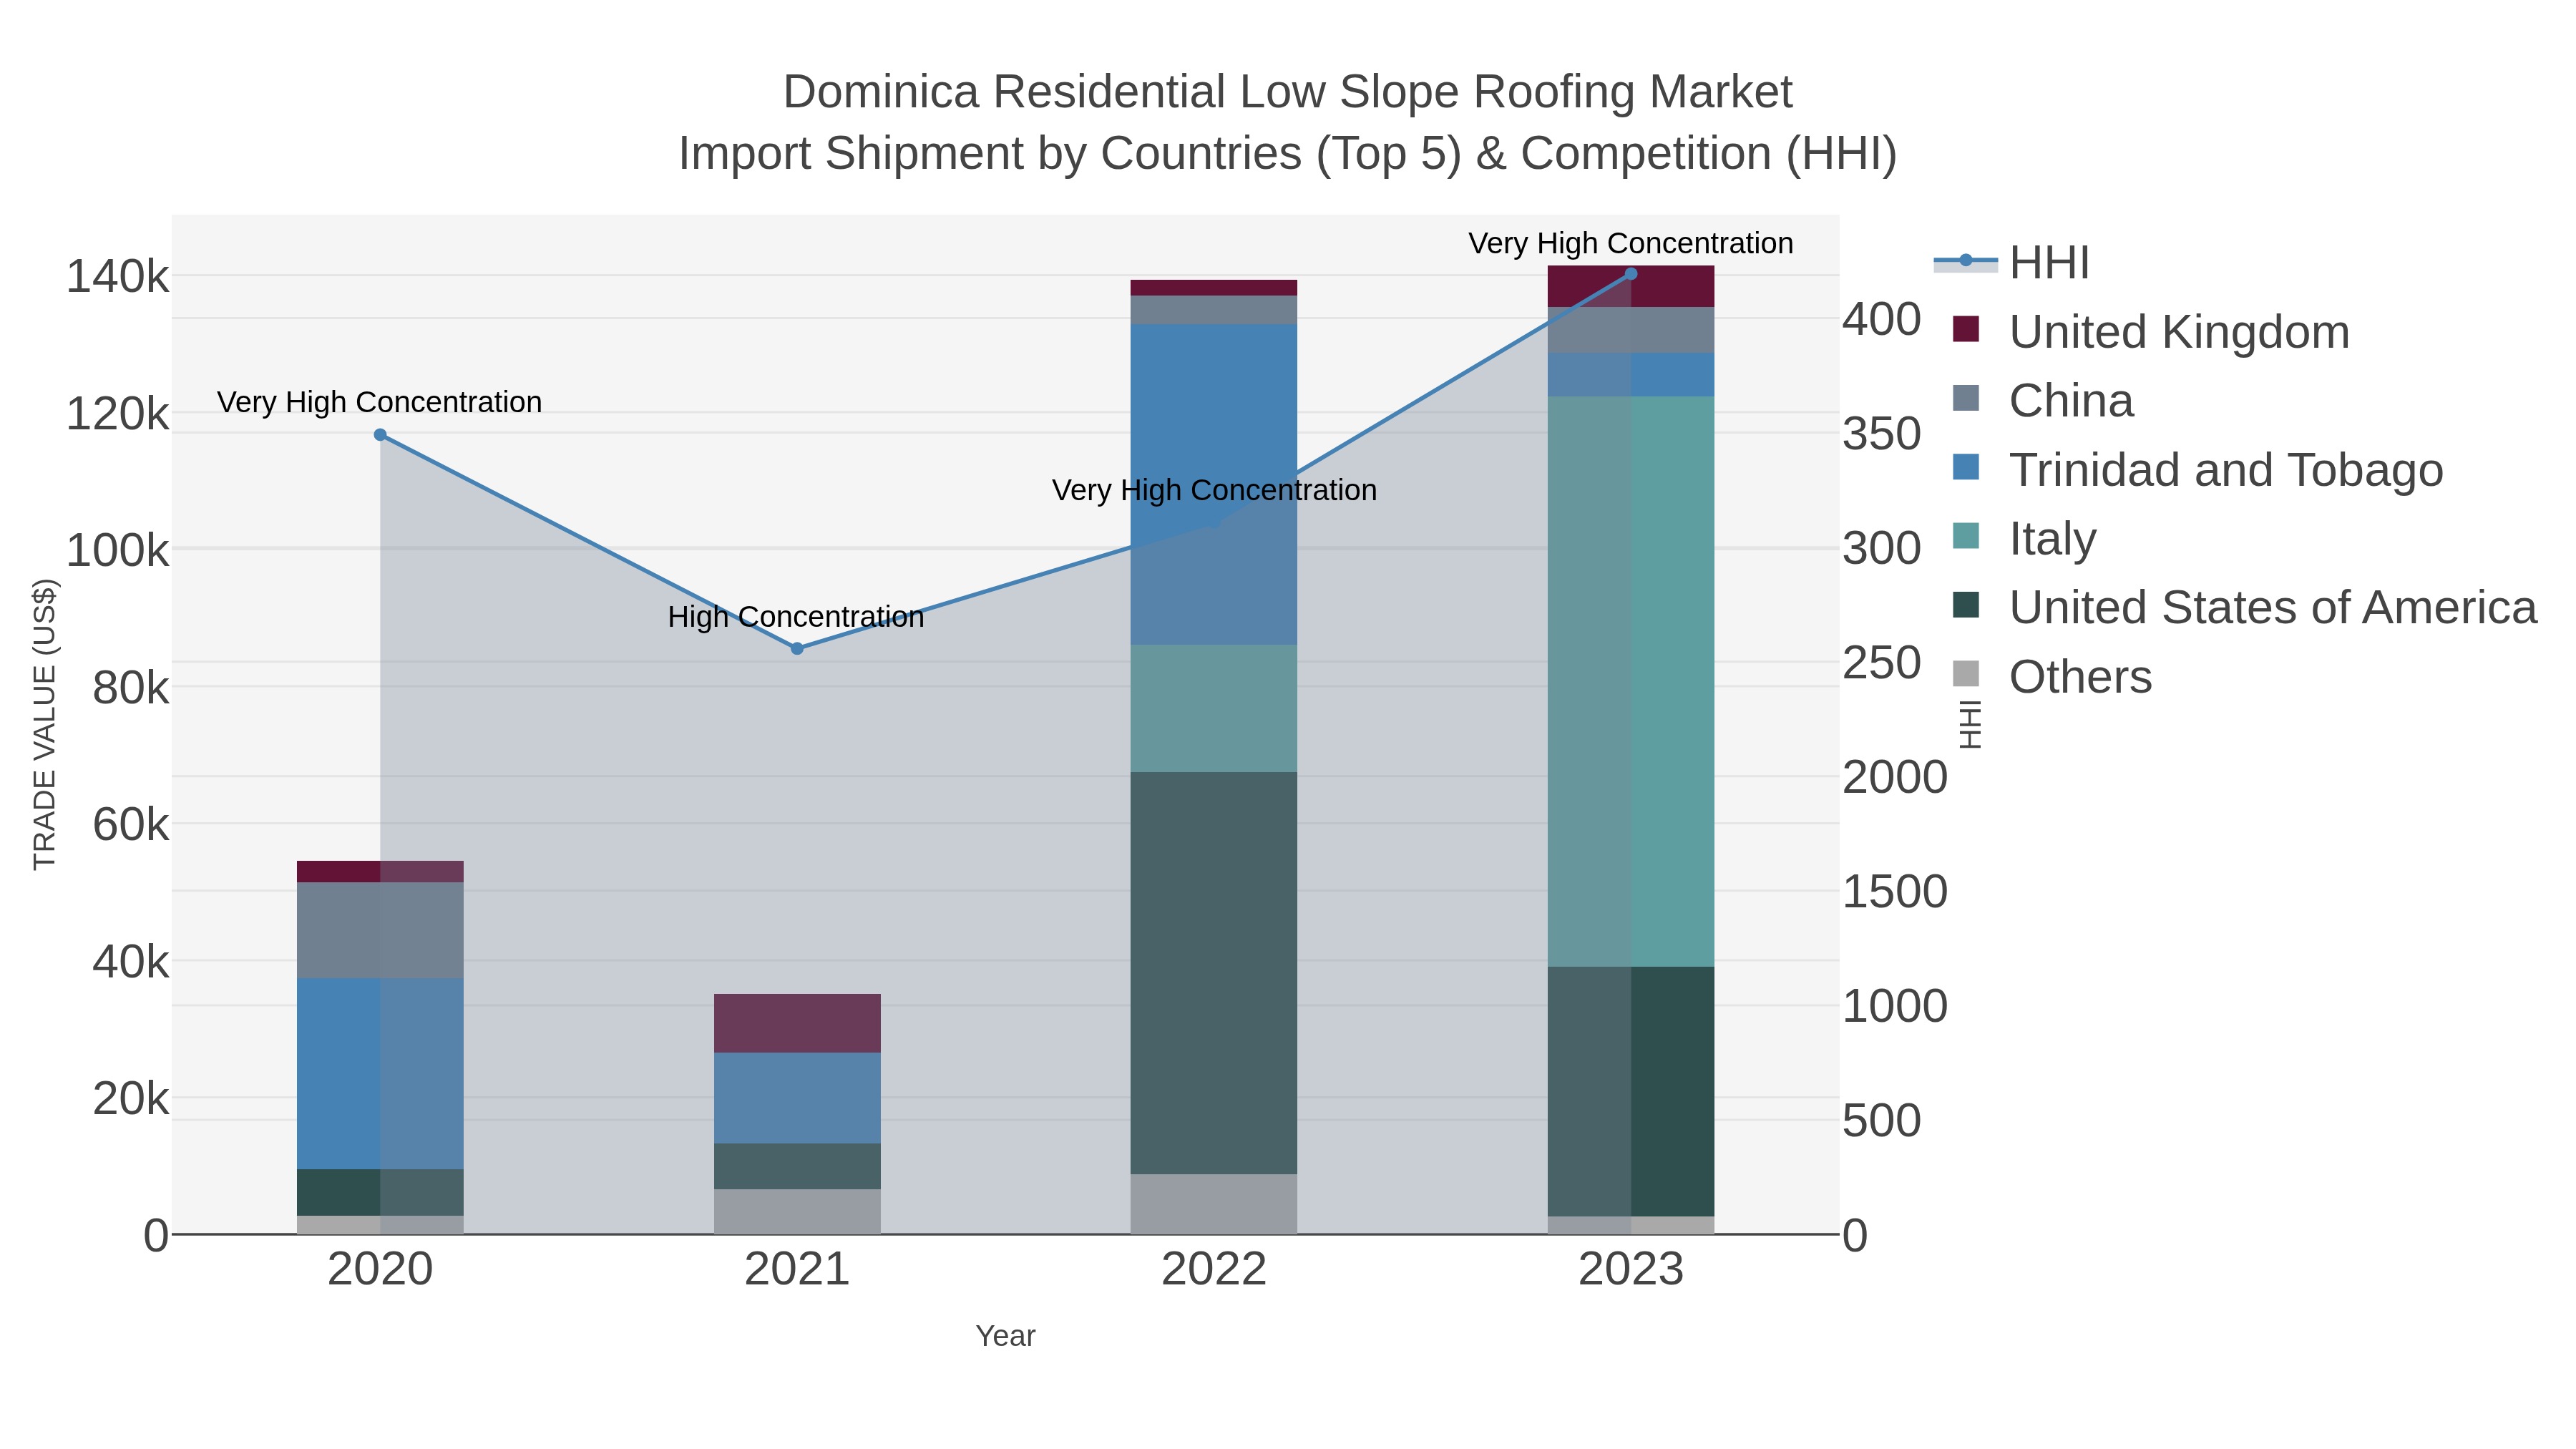Click the 2023 Italy bar segment
This screenshot has width=2576, height=1449.
pos(1631,682)
